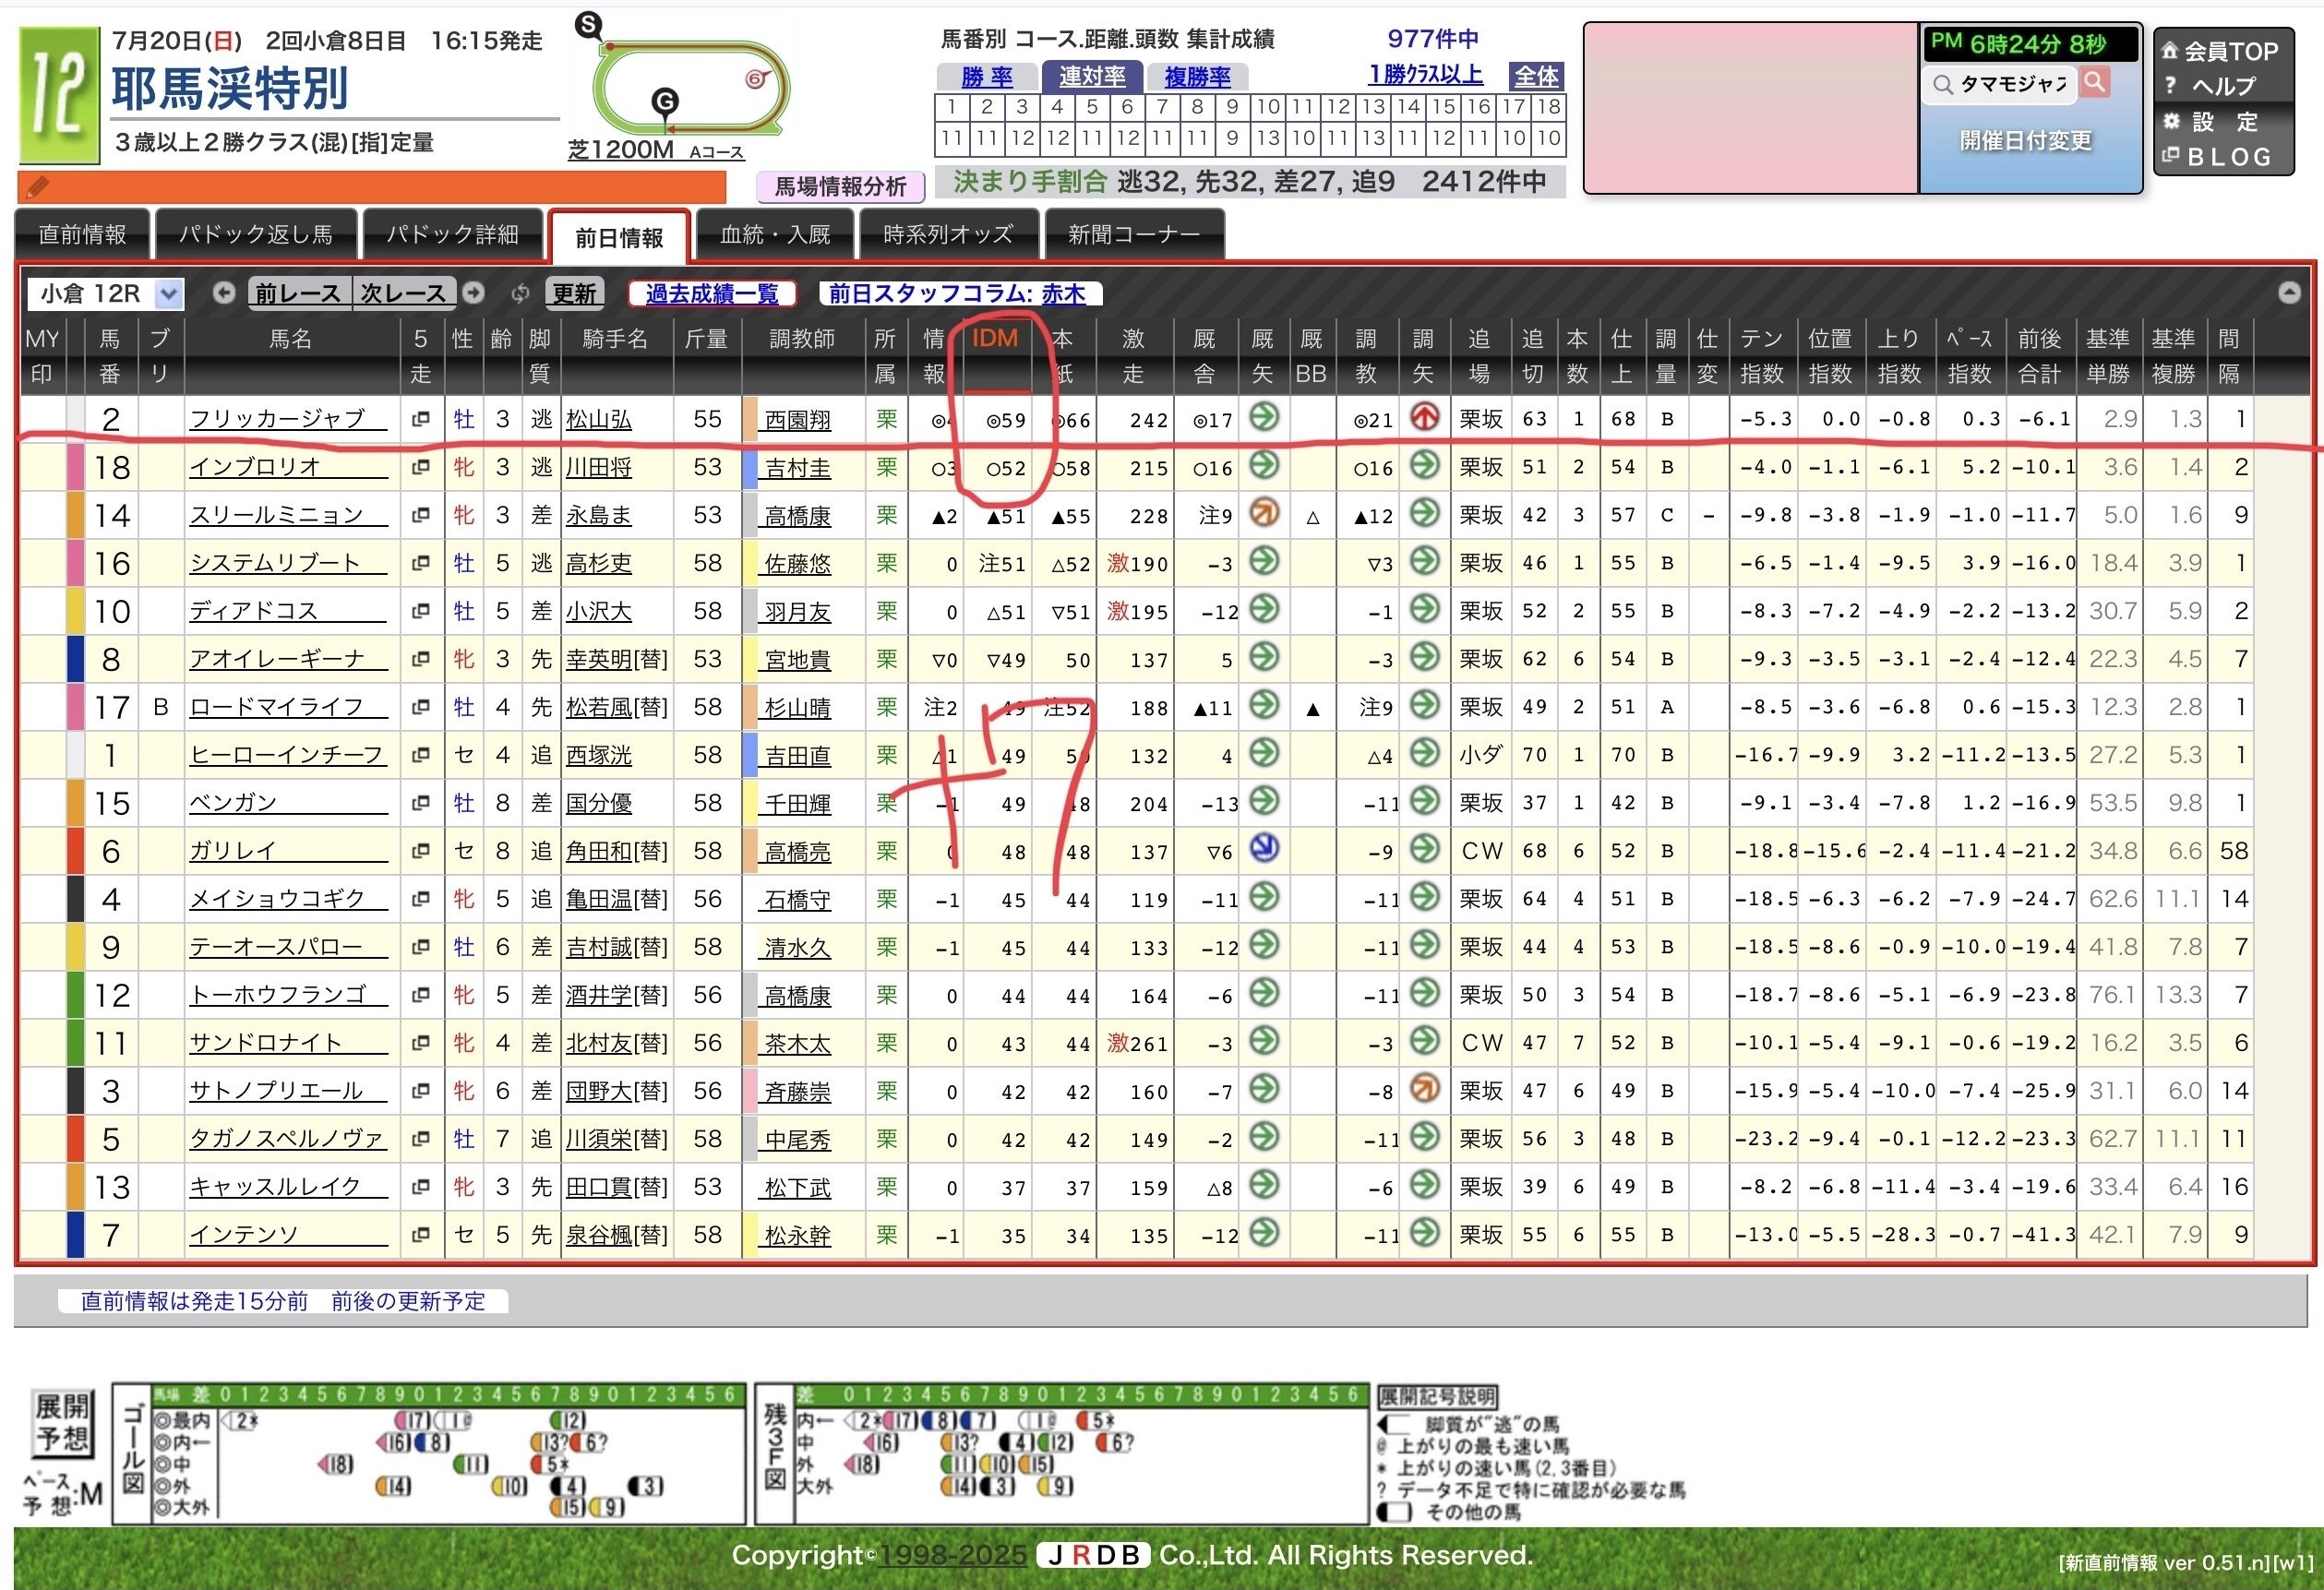Open trainer link 松永幹

point(797,1236)
